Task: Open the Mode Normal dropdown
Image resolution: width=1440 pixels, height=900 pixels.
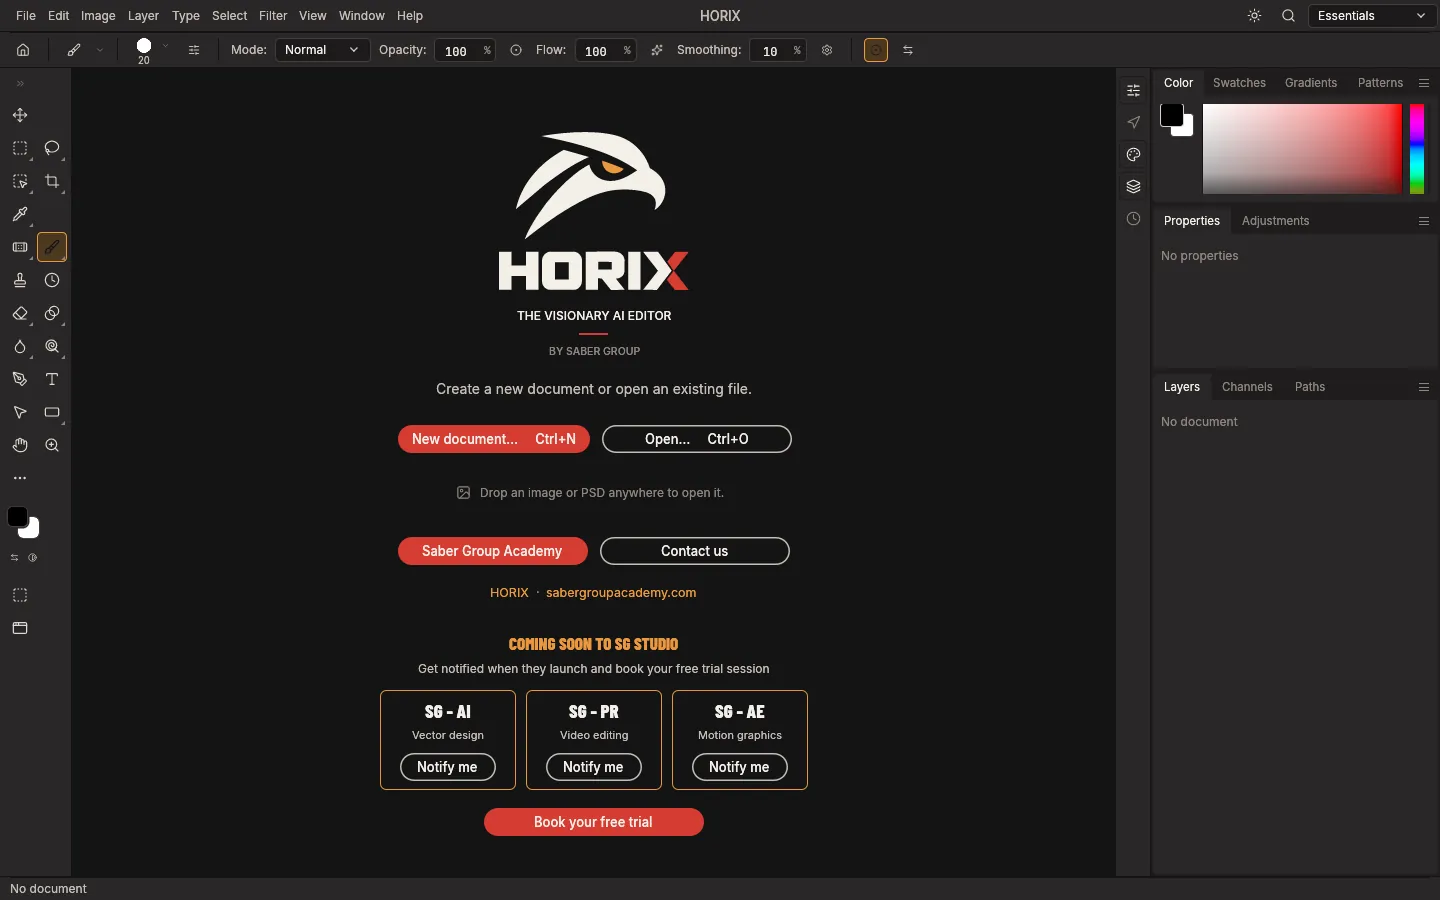Action: pyautogui.click(x=322, y=50)
